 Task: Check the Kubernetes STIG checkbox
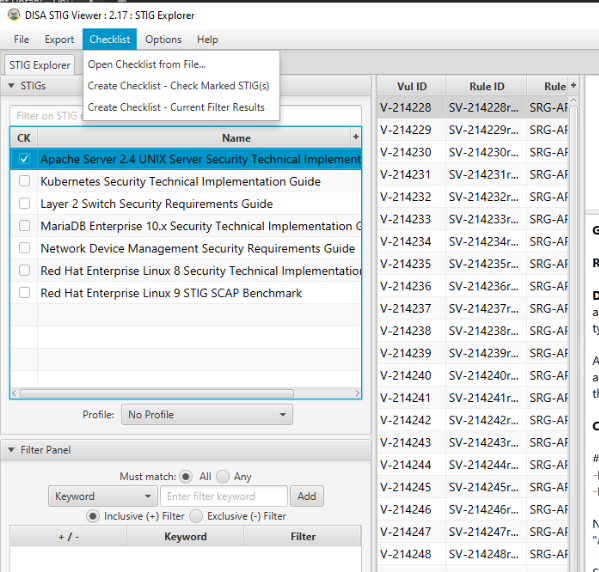pyautogui.click(x=24, y=181)
